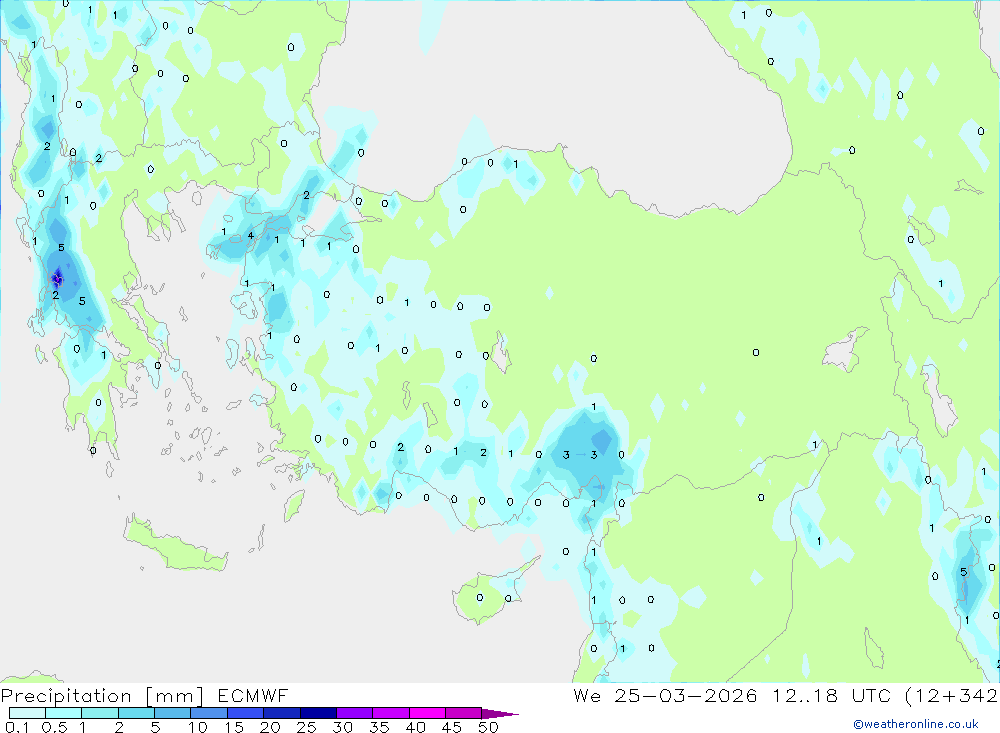Click the '4' precipitation value on the map
This screenshot has width=1000, height=733.
[251, 235]
